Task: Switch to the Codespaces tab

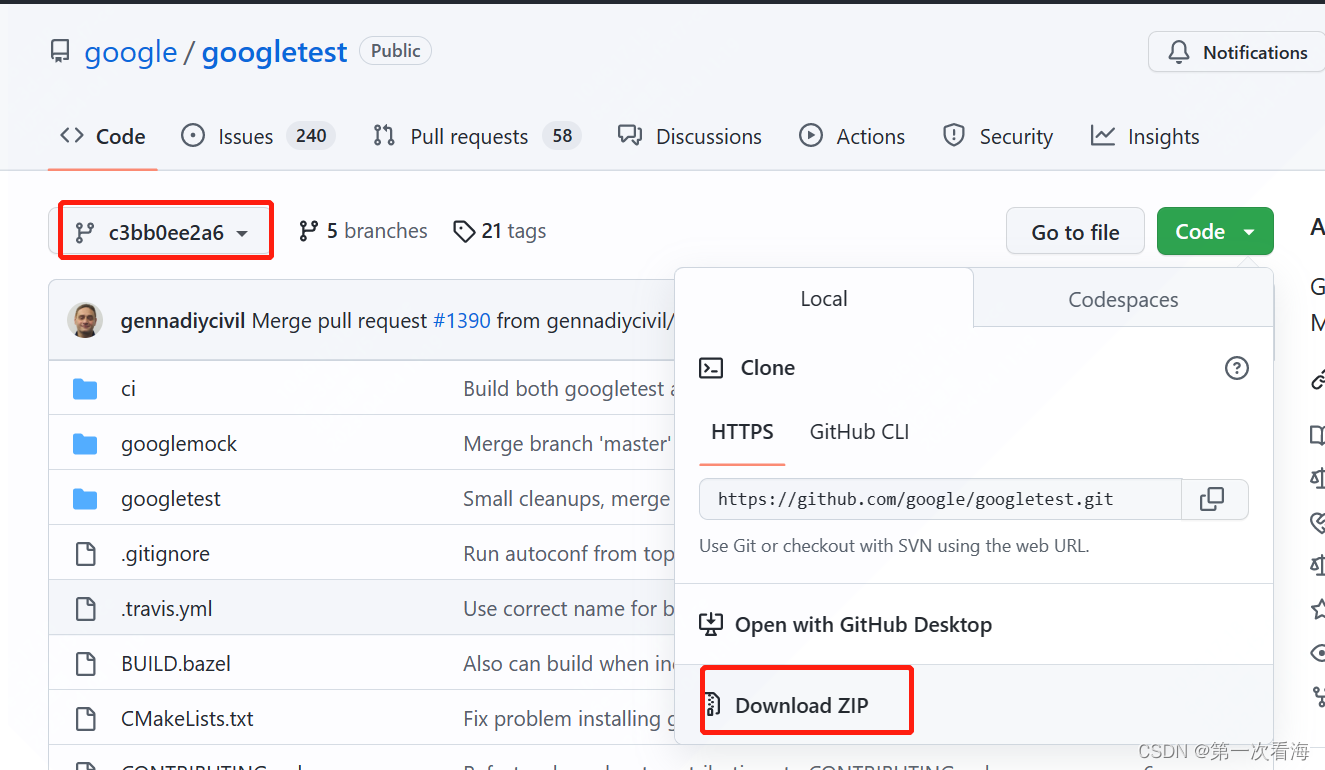Action: click(1123, 299)
